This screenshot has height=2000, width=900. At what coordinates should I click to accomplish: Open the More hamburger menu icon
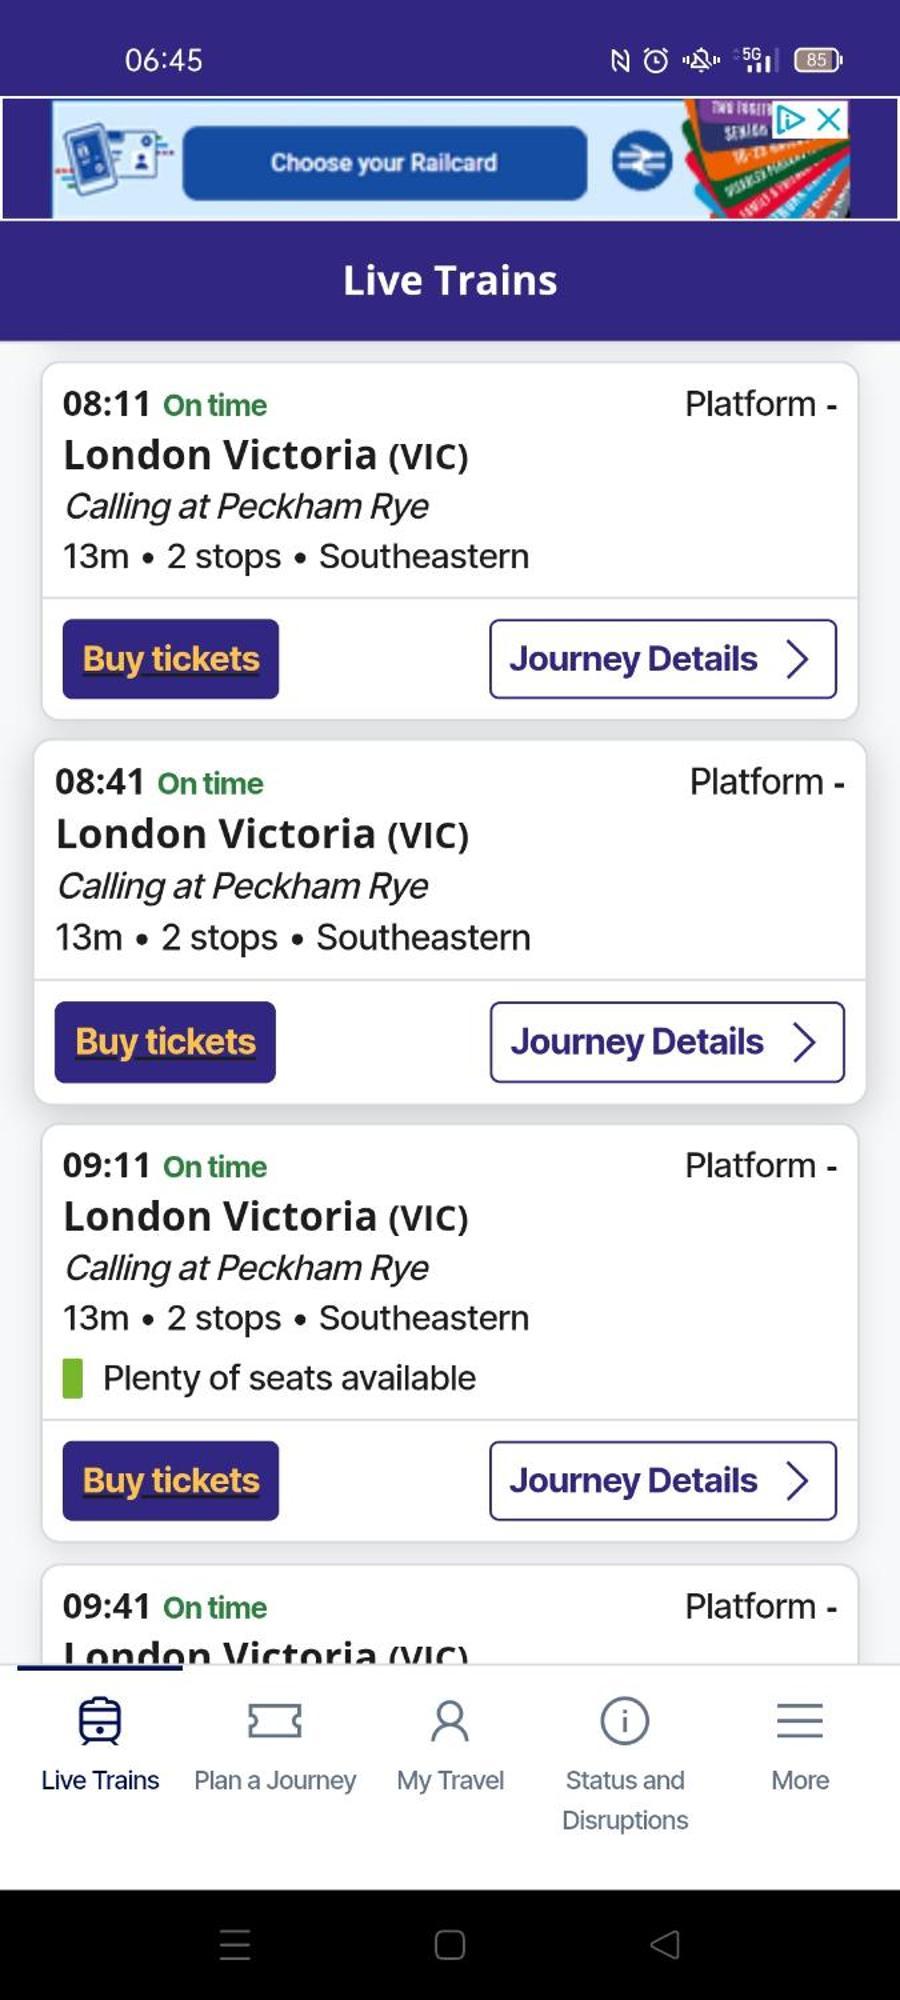coord(800,1721)
